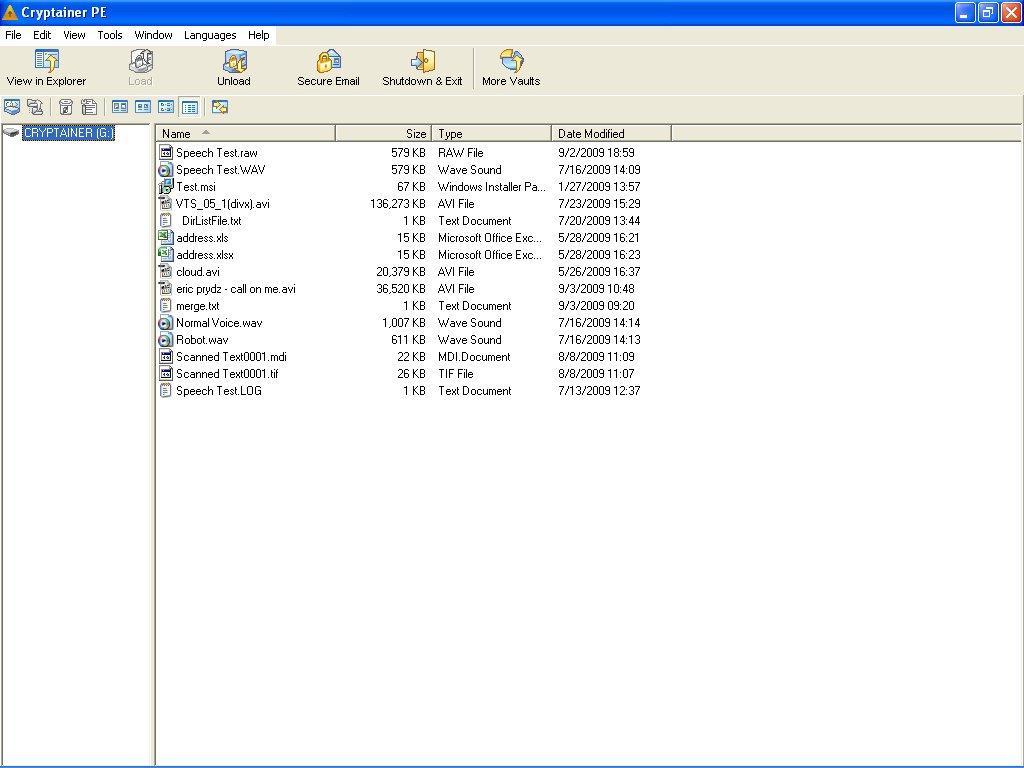The height and width of the screenshot is (768, 1024).
Task: Click the shredder trash-bin icon
Action: pyautogui.click(x=65, y=107)
